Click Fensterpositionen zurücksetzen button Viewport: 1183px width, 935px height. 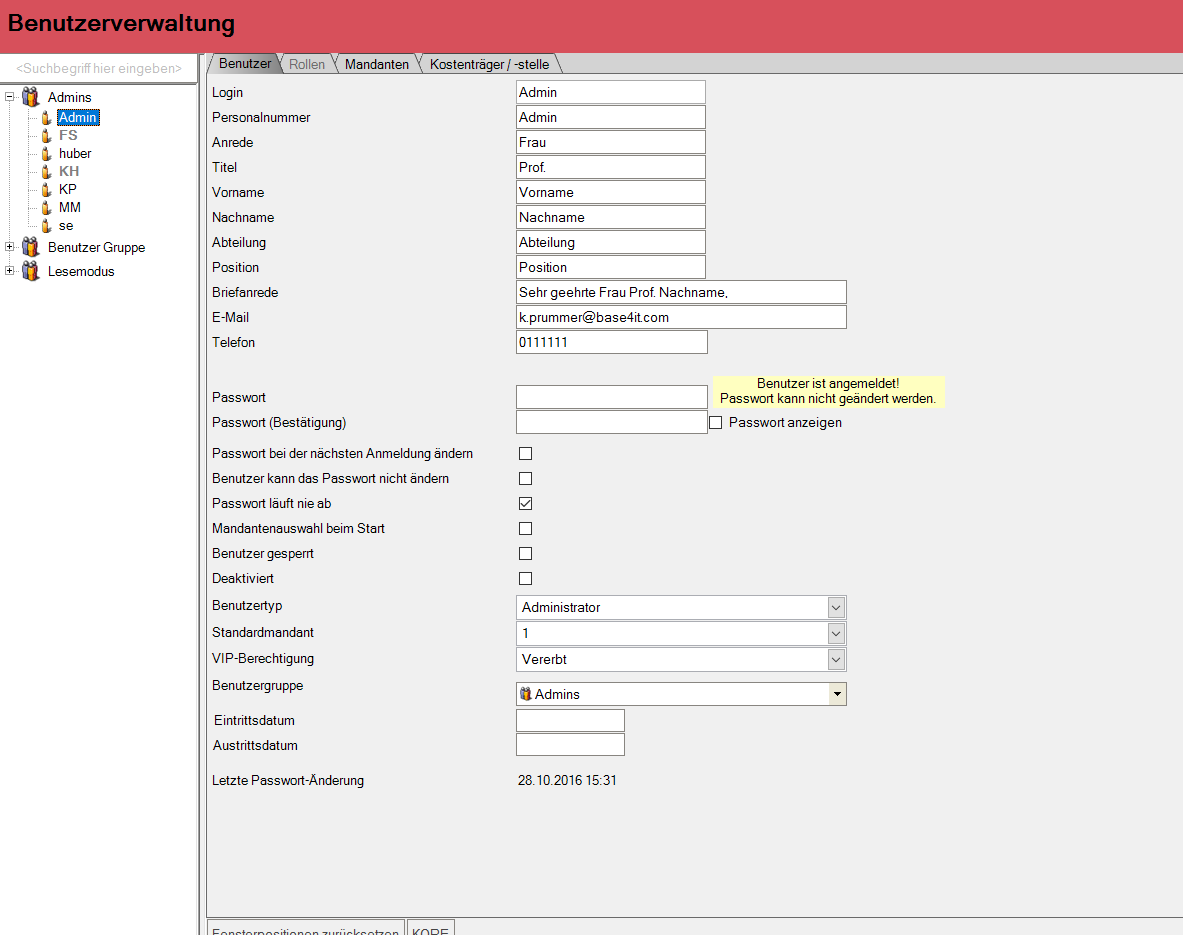(x=305, y=929)
